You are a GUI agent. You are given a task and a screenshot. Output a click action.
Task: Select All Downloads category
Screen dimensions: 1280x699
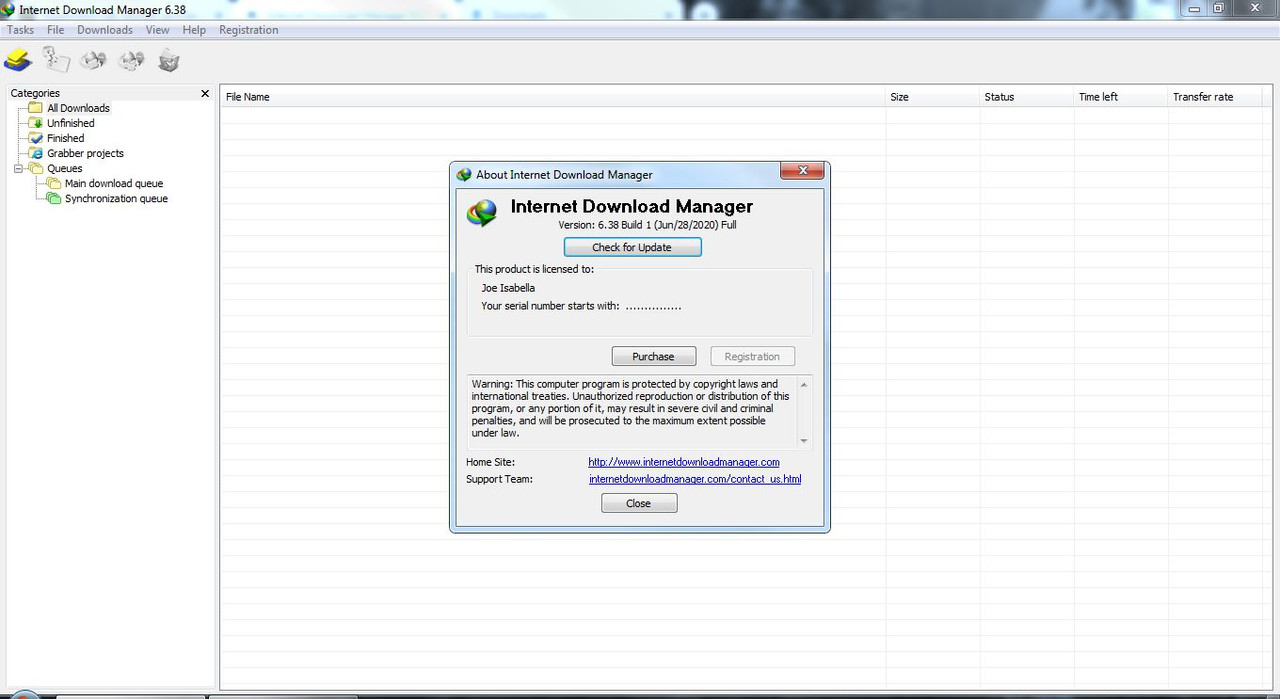point(78,108)
